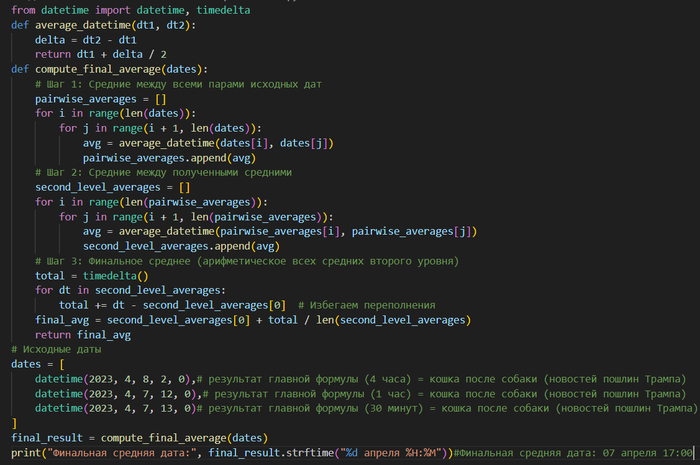Screen dimensions: 700x465
Task: Click the 'final_result = compute_final_average(dates)' line
Action: tap(139, 438)
